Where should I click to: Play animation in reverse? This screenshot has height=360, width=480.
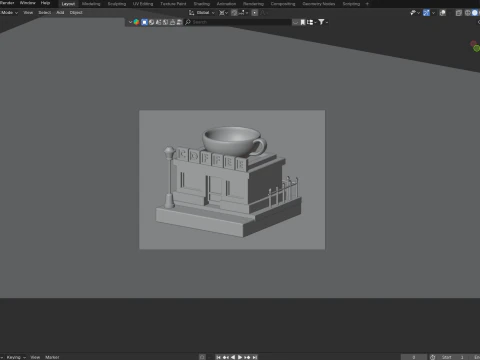[233, 357]
